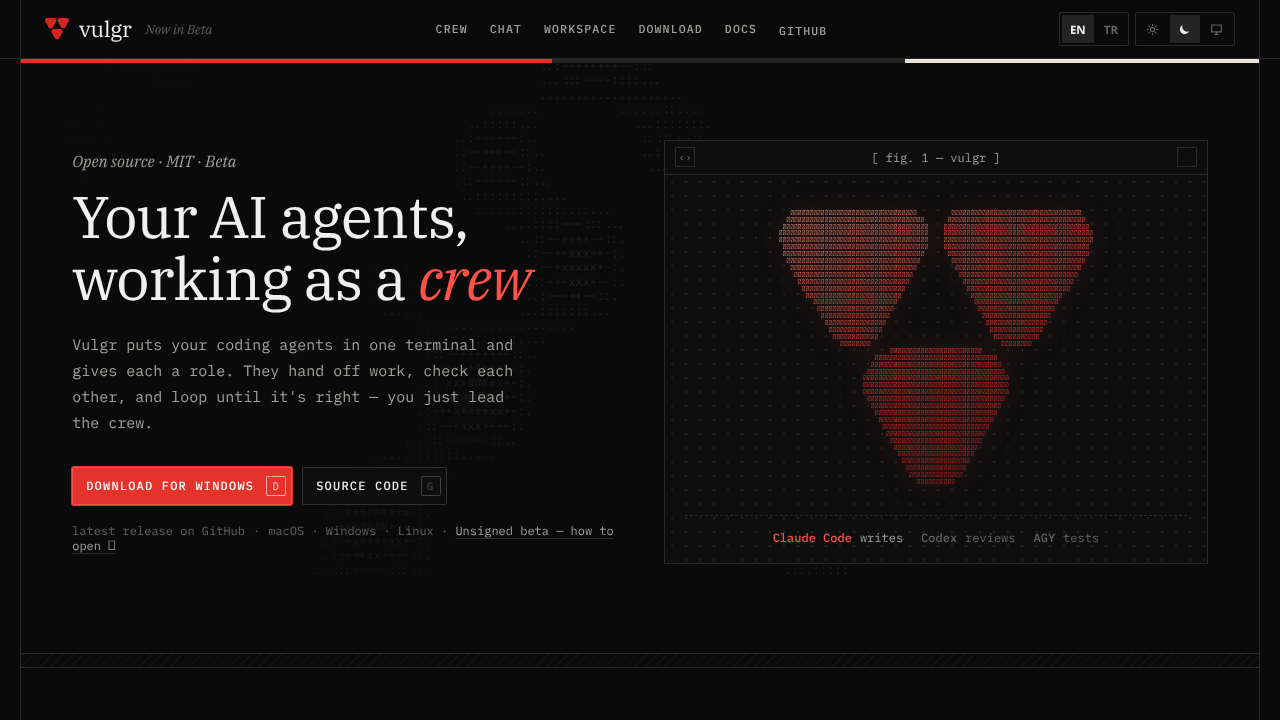Open the Workspace nav item
The image size is (1280, 720).
tap(580, 30)
